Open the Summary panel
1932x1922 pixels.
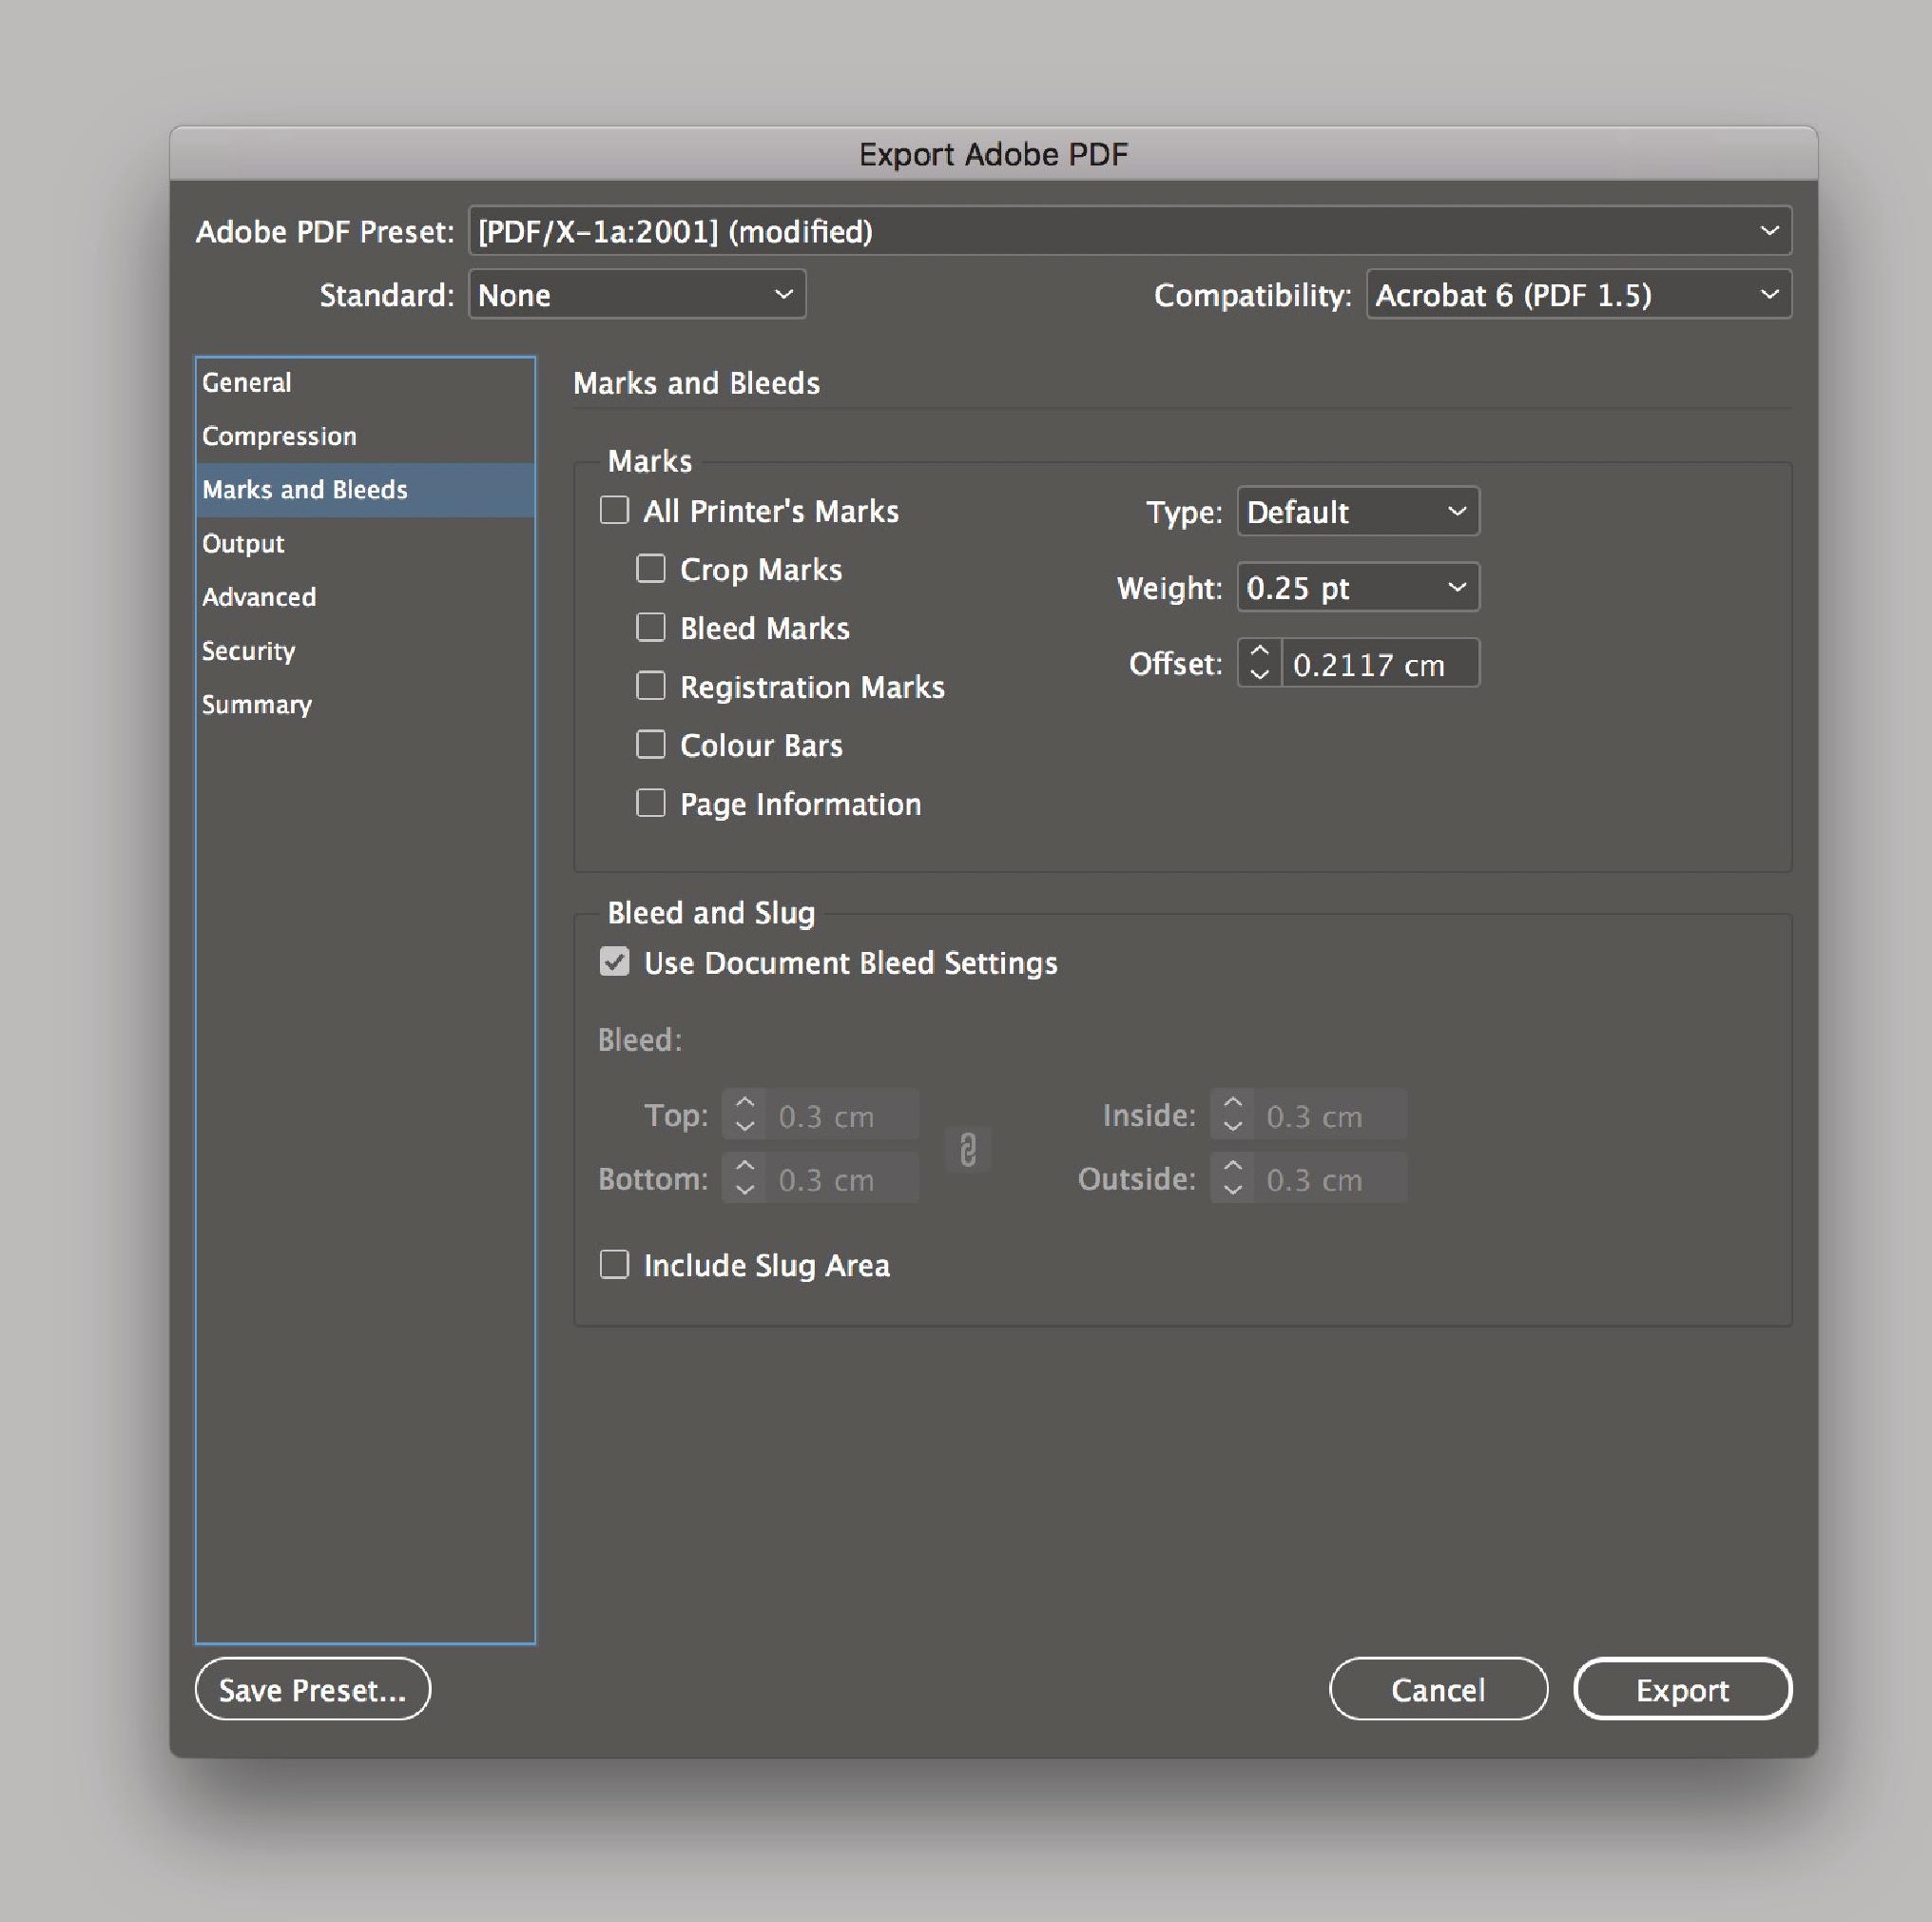[256, 704]
